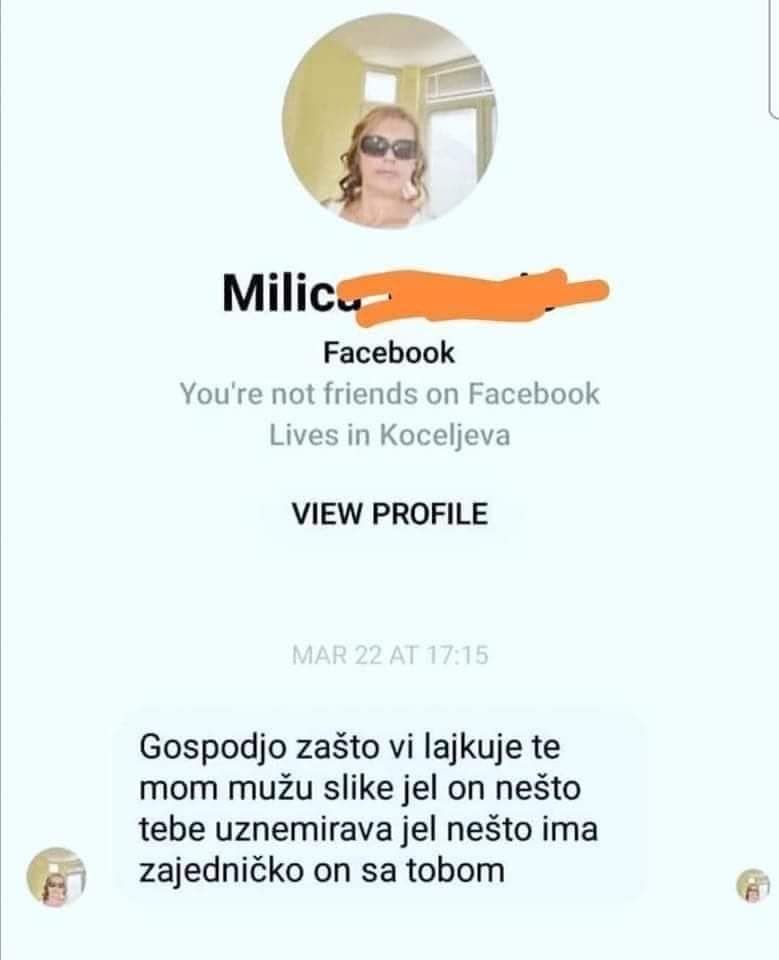
Task: Click the word Koceljeva in the location line
Action: point(445,435)
